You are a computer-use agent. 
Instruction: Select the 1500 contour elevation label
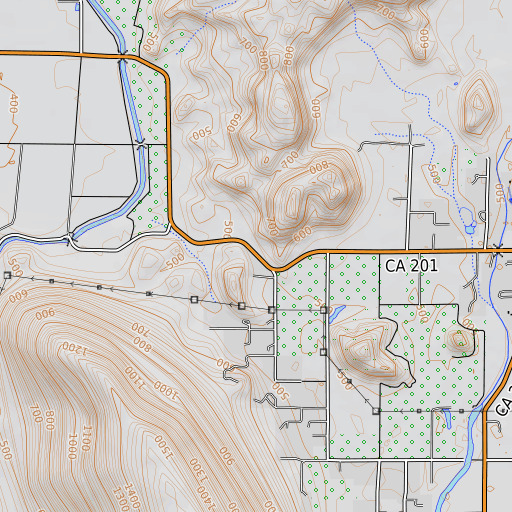pyautogui.click(x=164, y=447)
